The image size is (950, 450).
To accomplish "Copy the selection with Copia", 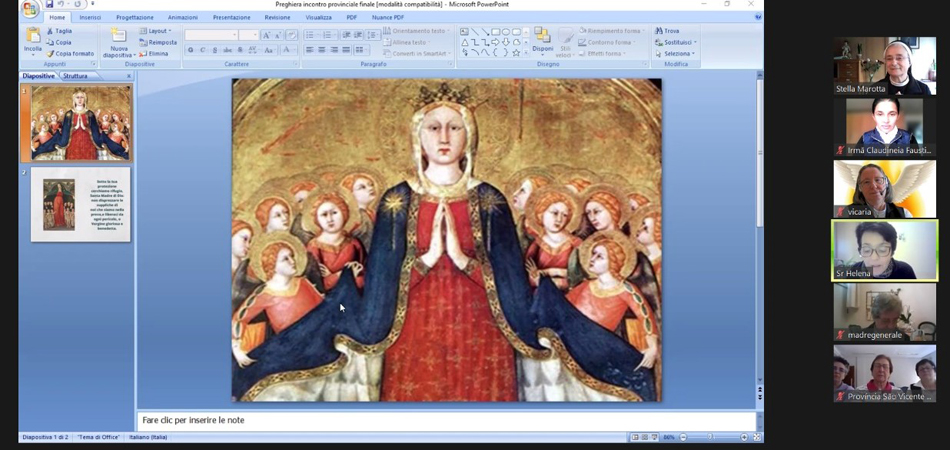I will (59, 42).
